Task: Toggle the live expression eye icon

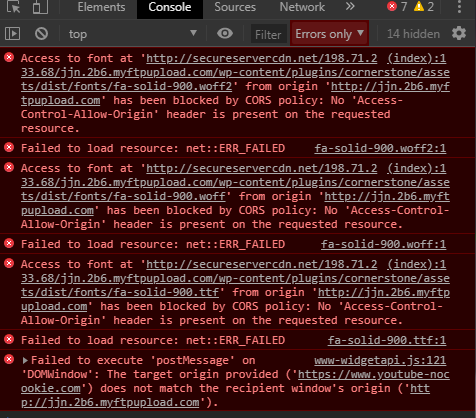Action: point(225,33)
